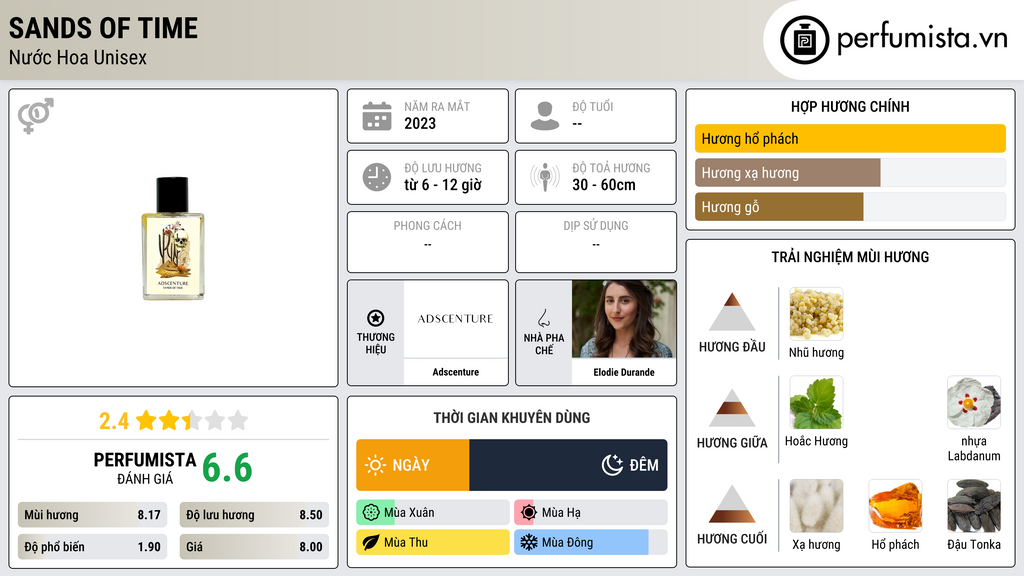The width and height of the screenshot is (1024, 576).
Task: Open the Sands of Time bottle image
Action: click(173, 238)
